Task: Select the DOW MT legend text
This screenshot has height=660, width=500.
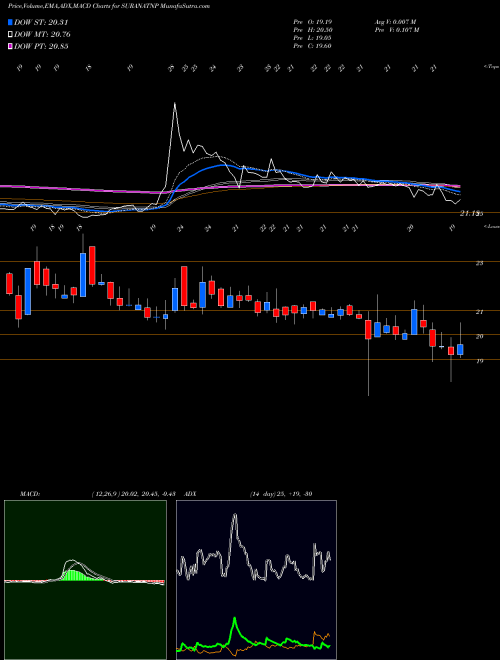Action: [x=42, y=35]
